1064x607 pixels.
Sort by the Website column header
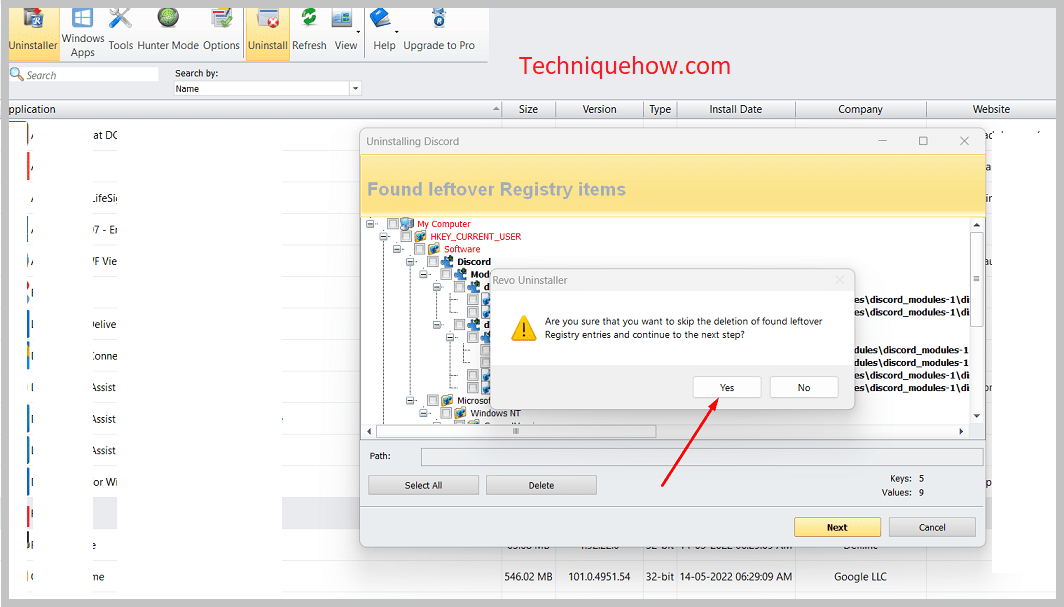[991, 109]
